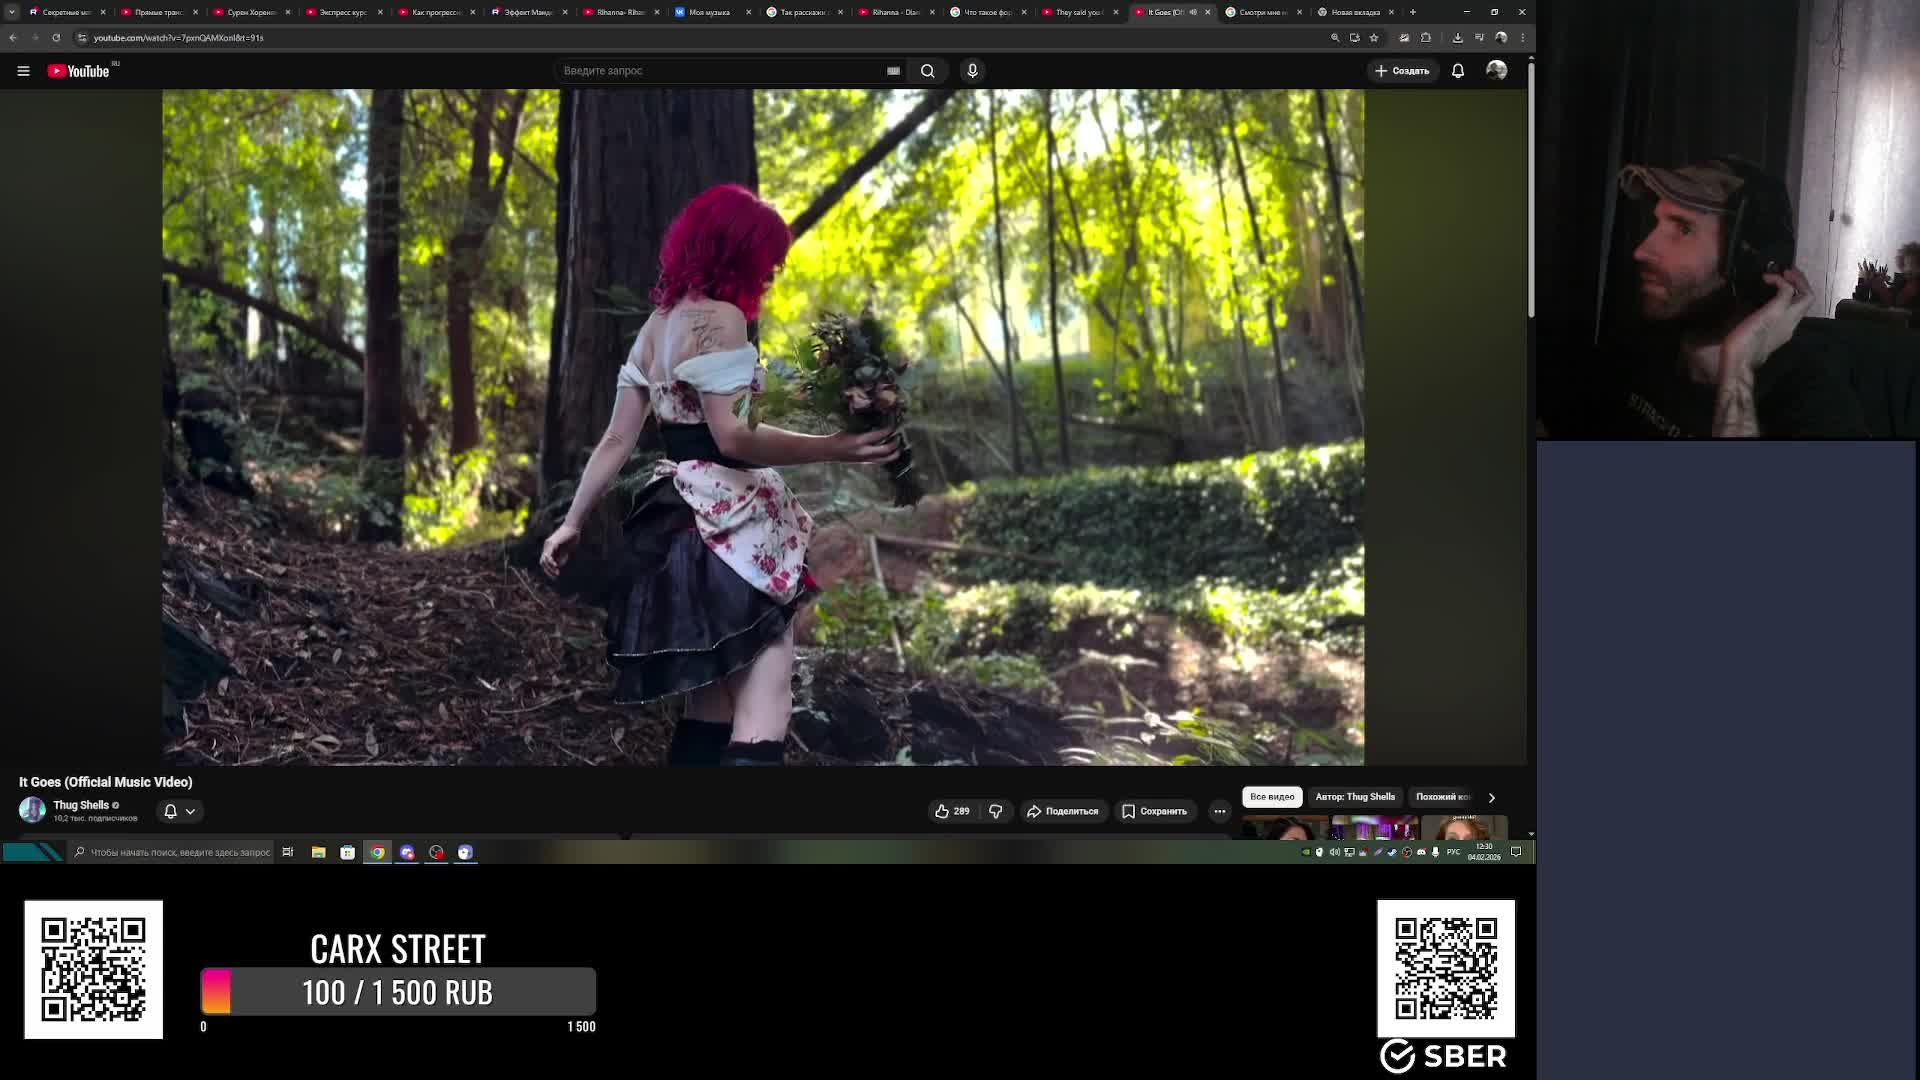The height and width of the screenshot is (1080, 1920).
Task: Open the three-dot more actions menu
Action: (1219, 811)
